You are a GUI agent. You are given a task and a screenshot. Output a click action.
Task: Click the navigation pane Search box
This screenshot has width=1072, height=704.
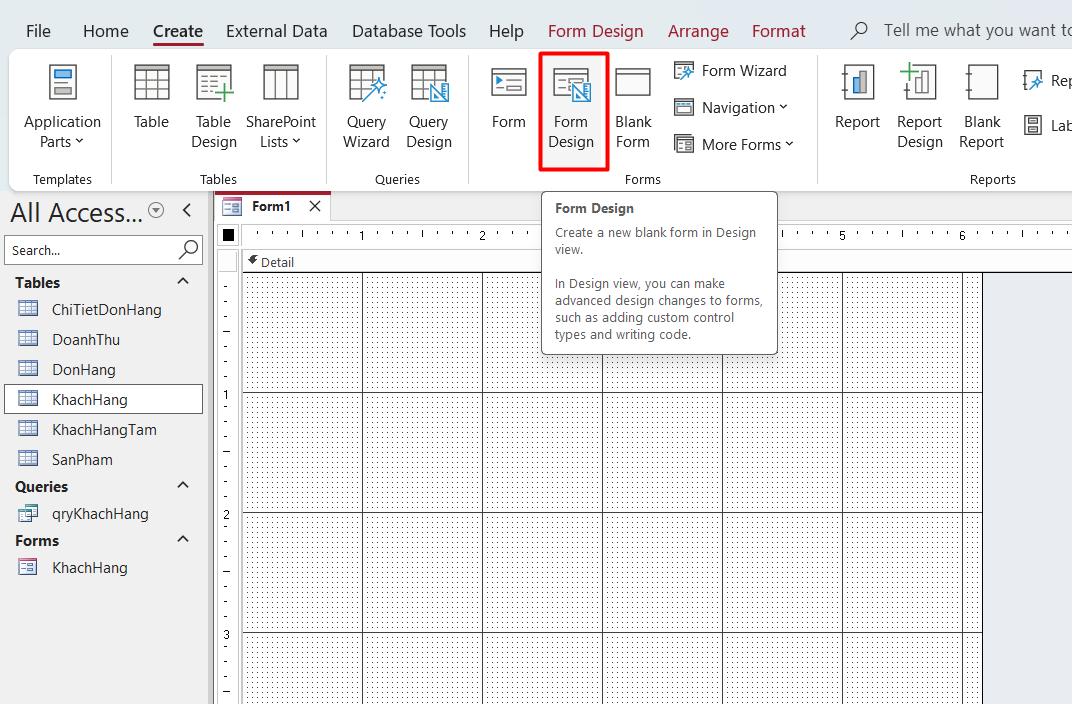90,250
